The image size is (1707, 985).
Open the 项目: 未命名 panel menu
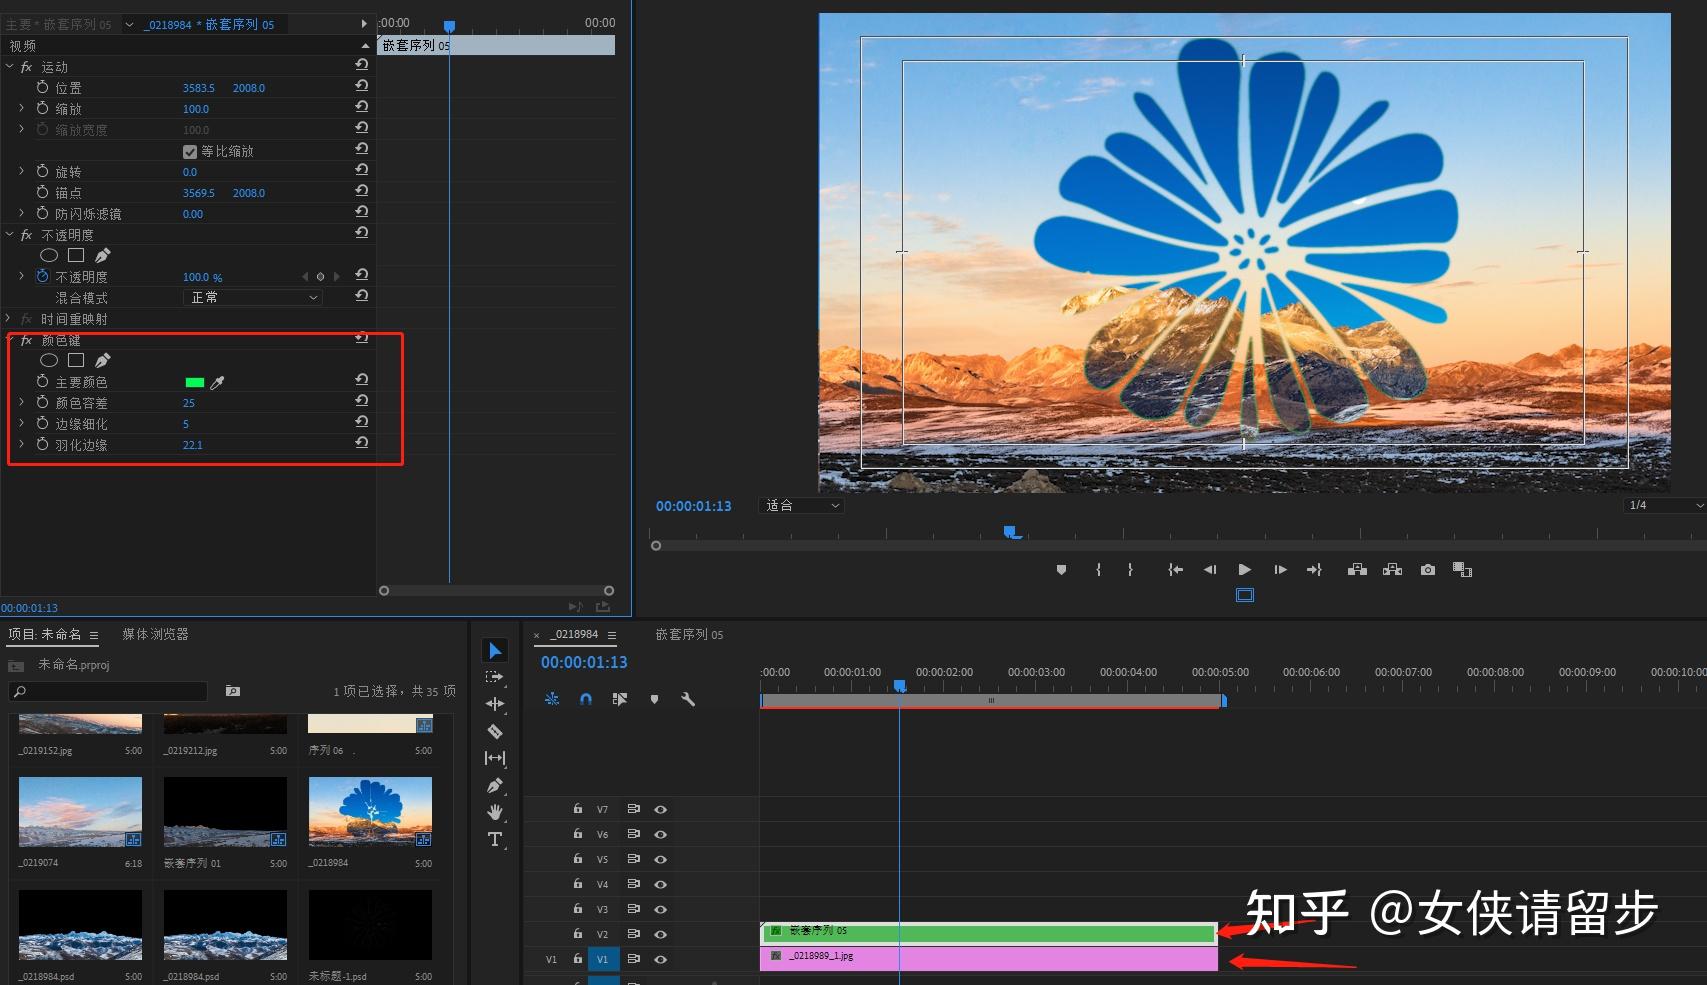(x=94, y=635)
